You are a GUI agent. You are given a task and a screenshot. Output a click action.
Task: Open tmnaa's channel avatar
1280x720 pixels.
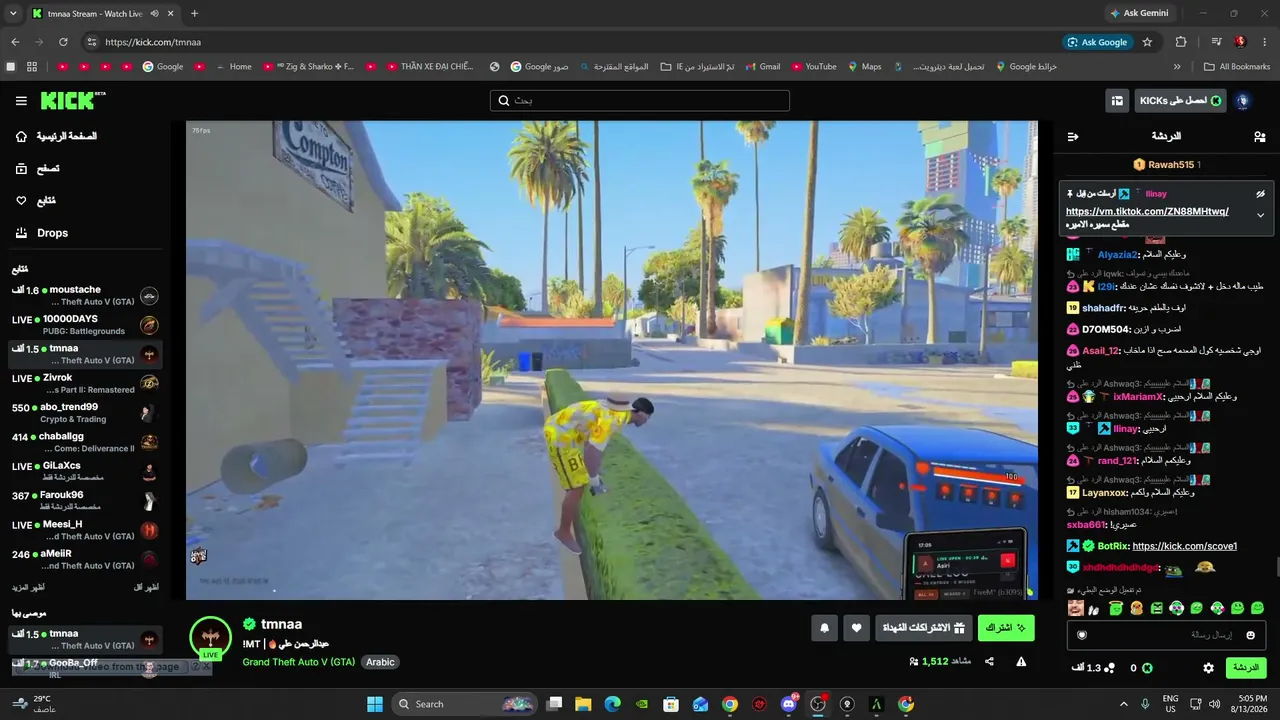point(210,637)
